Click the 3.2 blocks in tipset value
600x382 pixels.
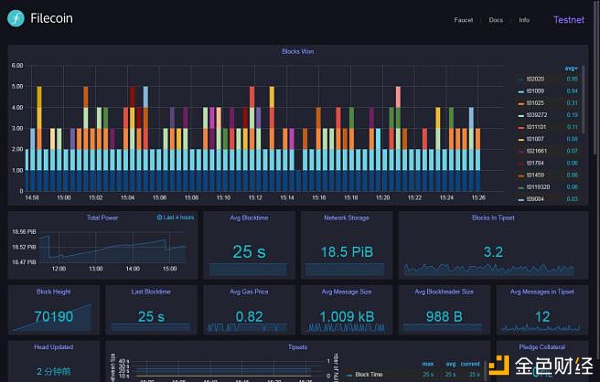pos(493,252)
